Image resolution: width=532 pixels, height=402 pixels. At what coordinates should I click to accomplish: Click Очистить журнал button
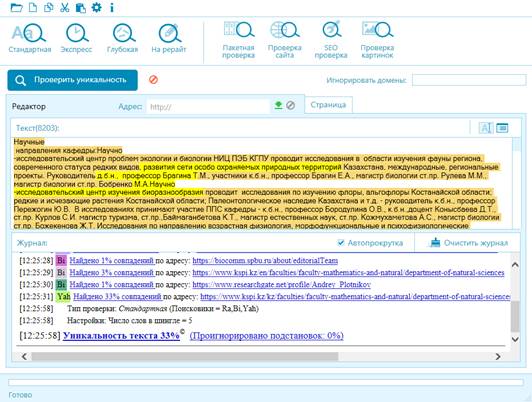pyautogui.click(x=468, y=243)
